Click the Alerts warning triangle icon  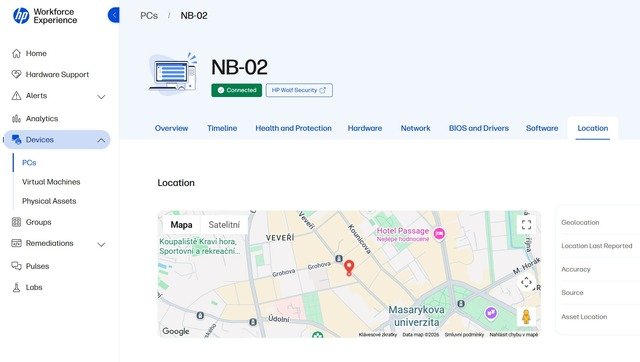point(16,96)
